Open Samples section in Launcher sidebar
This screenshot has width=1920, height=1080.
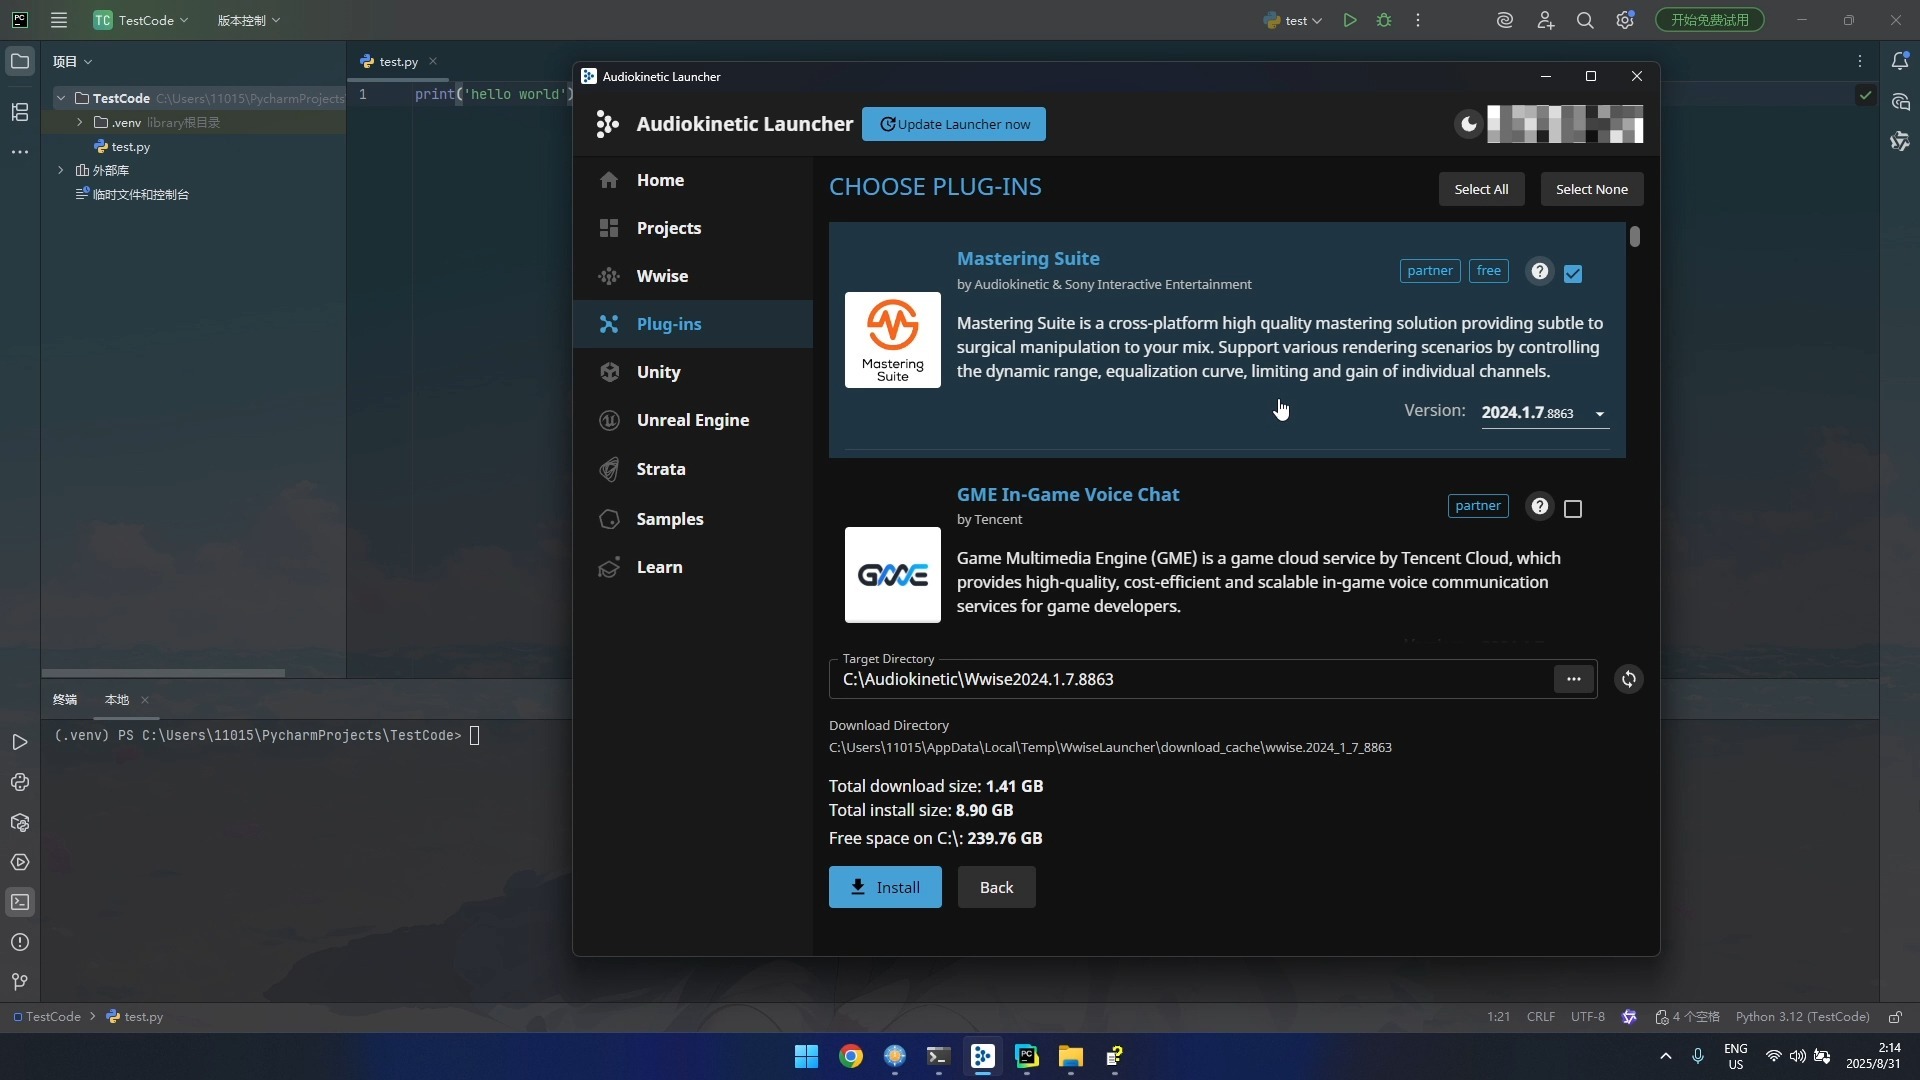693,519
